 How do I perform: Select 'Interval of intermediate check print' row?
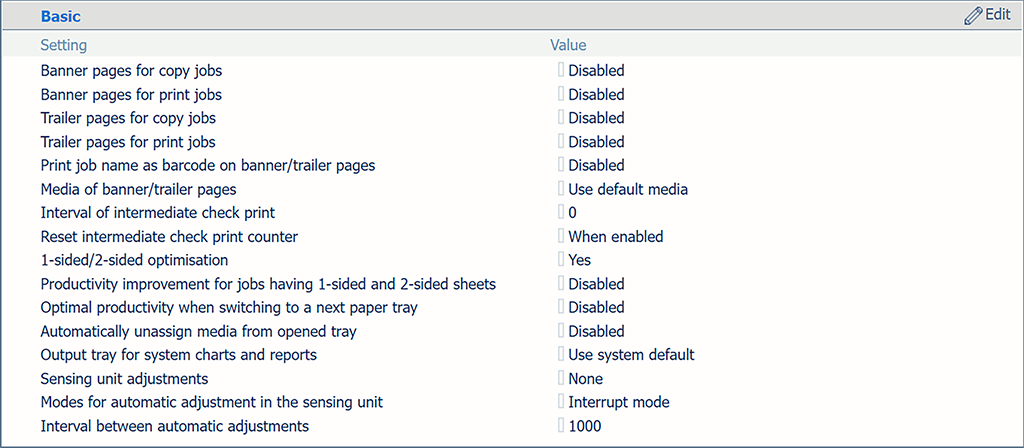coord(157,213)
